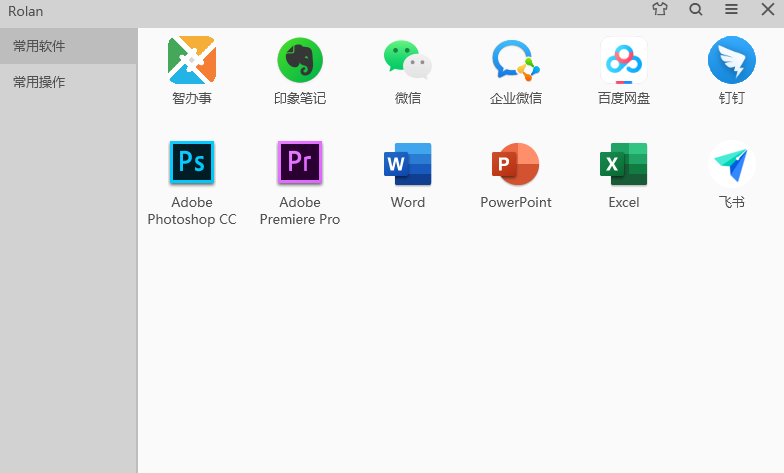Open the 微信 chat bubbles icon
Screen dimensions: 784x473
coord(408,60)
